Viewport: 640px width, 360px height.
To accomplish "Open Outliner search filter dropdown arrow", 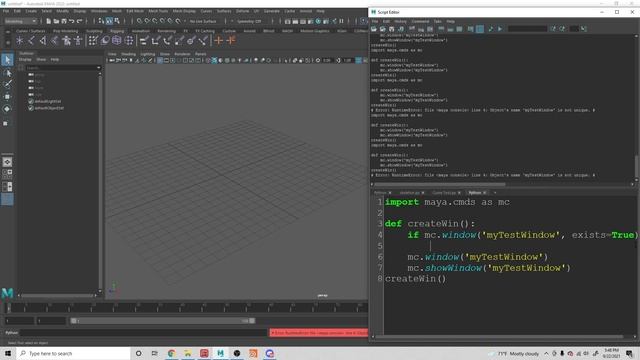I will (x=98, y=68).
